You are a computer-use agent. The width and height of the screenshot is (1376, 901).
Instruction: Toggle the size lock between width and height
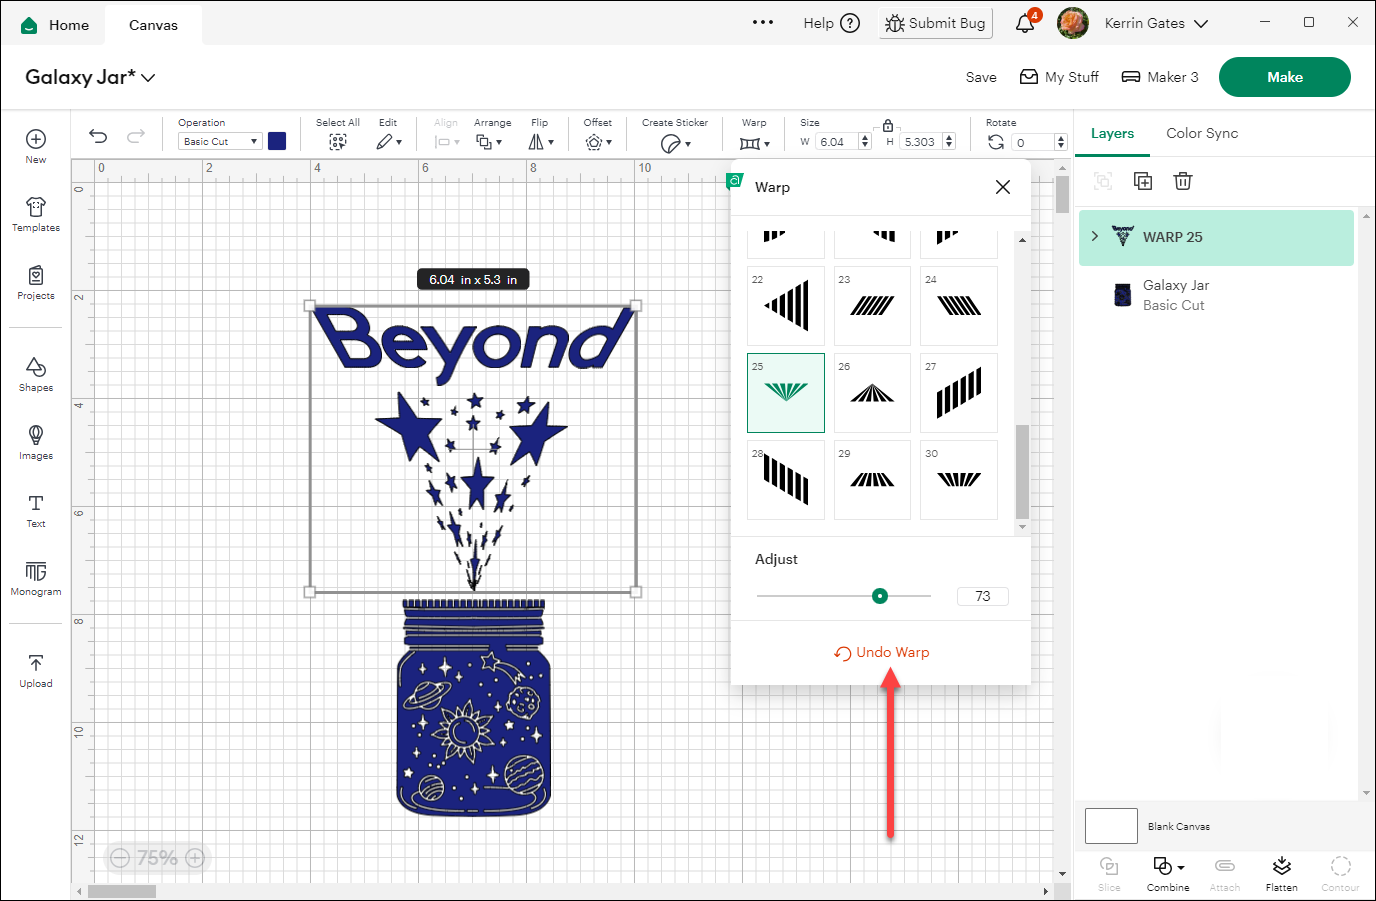click(x=887, y=126)
